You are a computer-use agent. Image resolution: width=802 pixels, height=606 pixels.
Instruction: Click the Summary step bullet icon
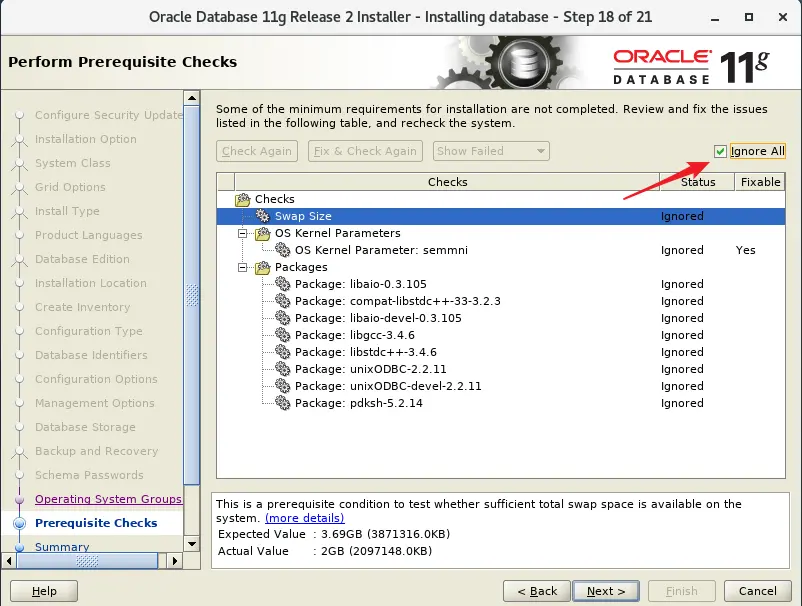click(x=19, y=547)
